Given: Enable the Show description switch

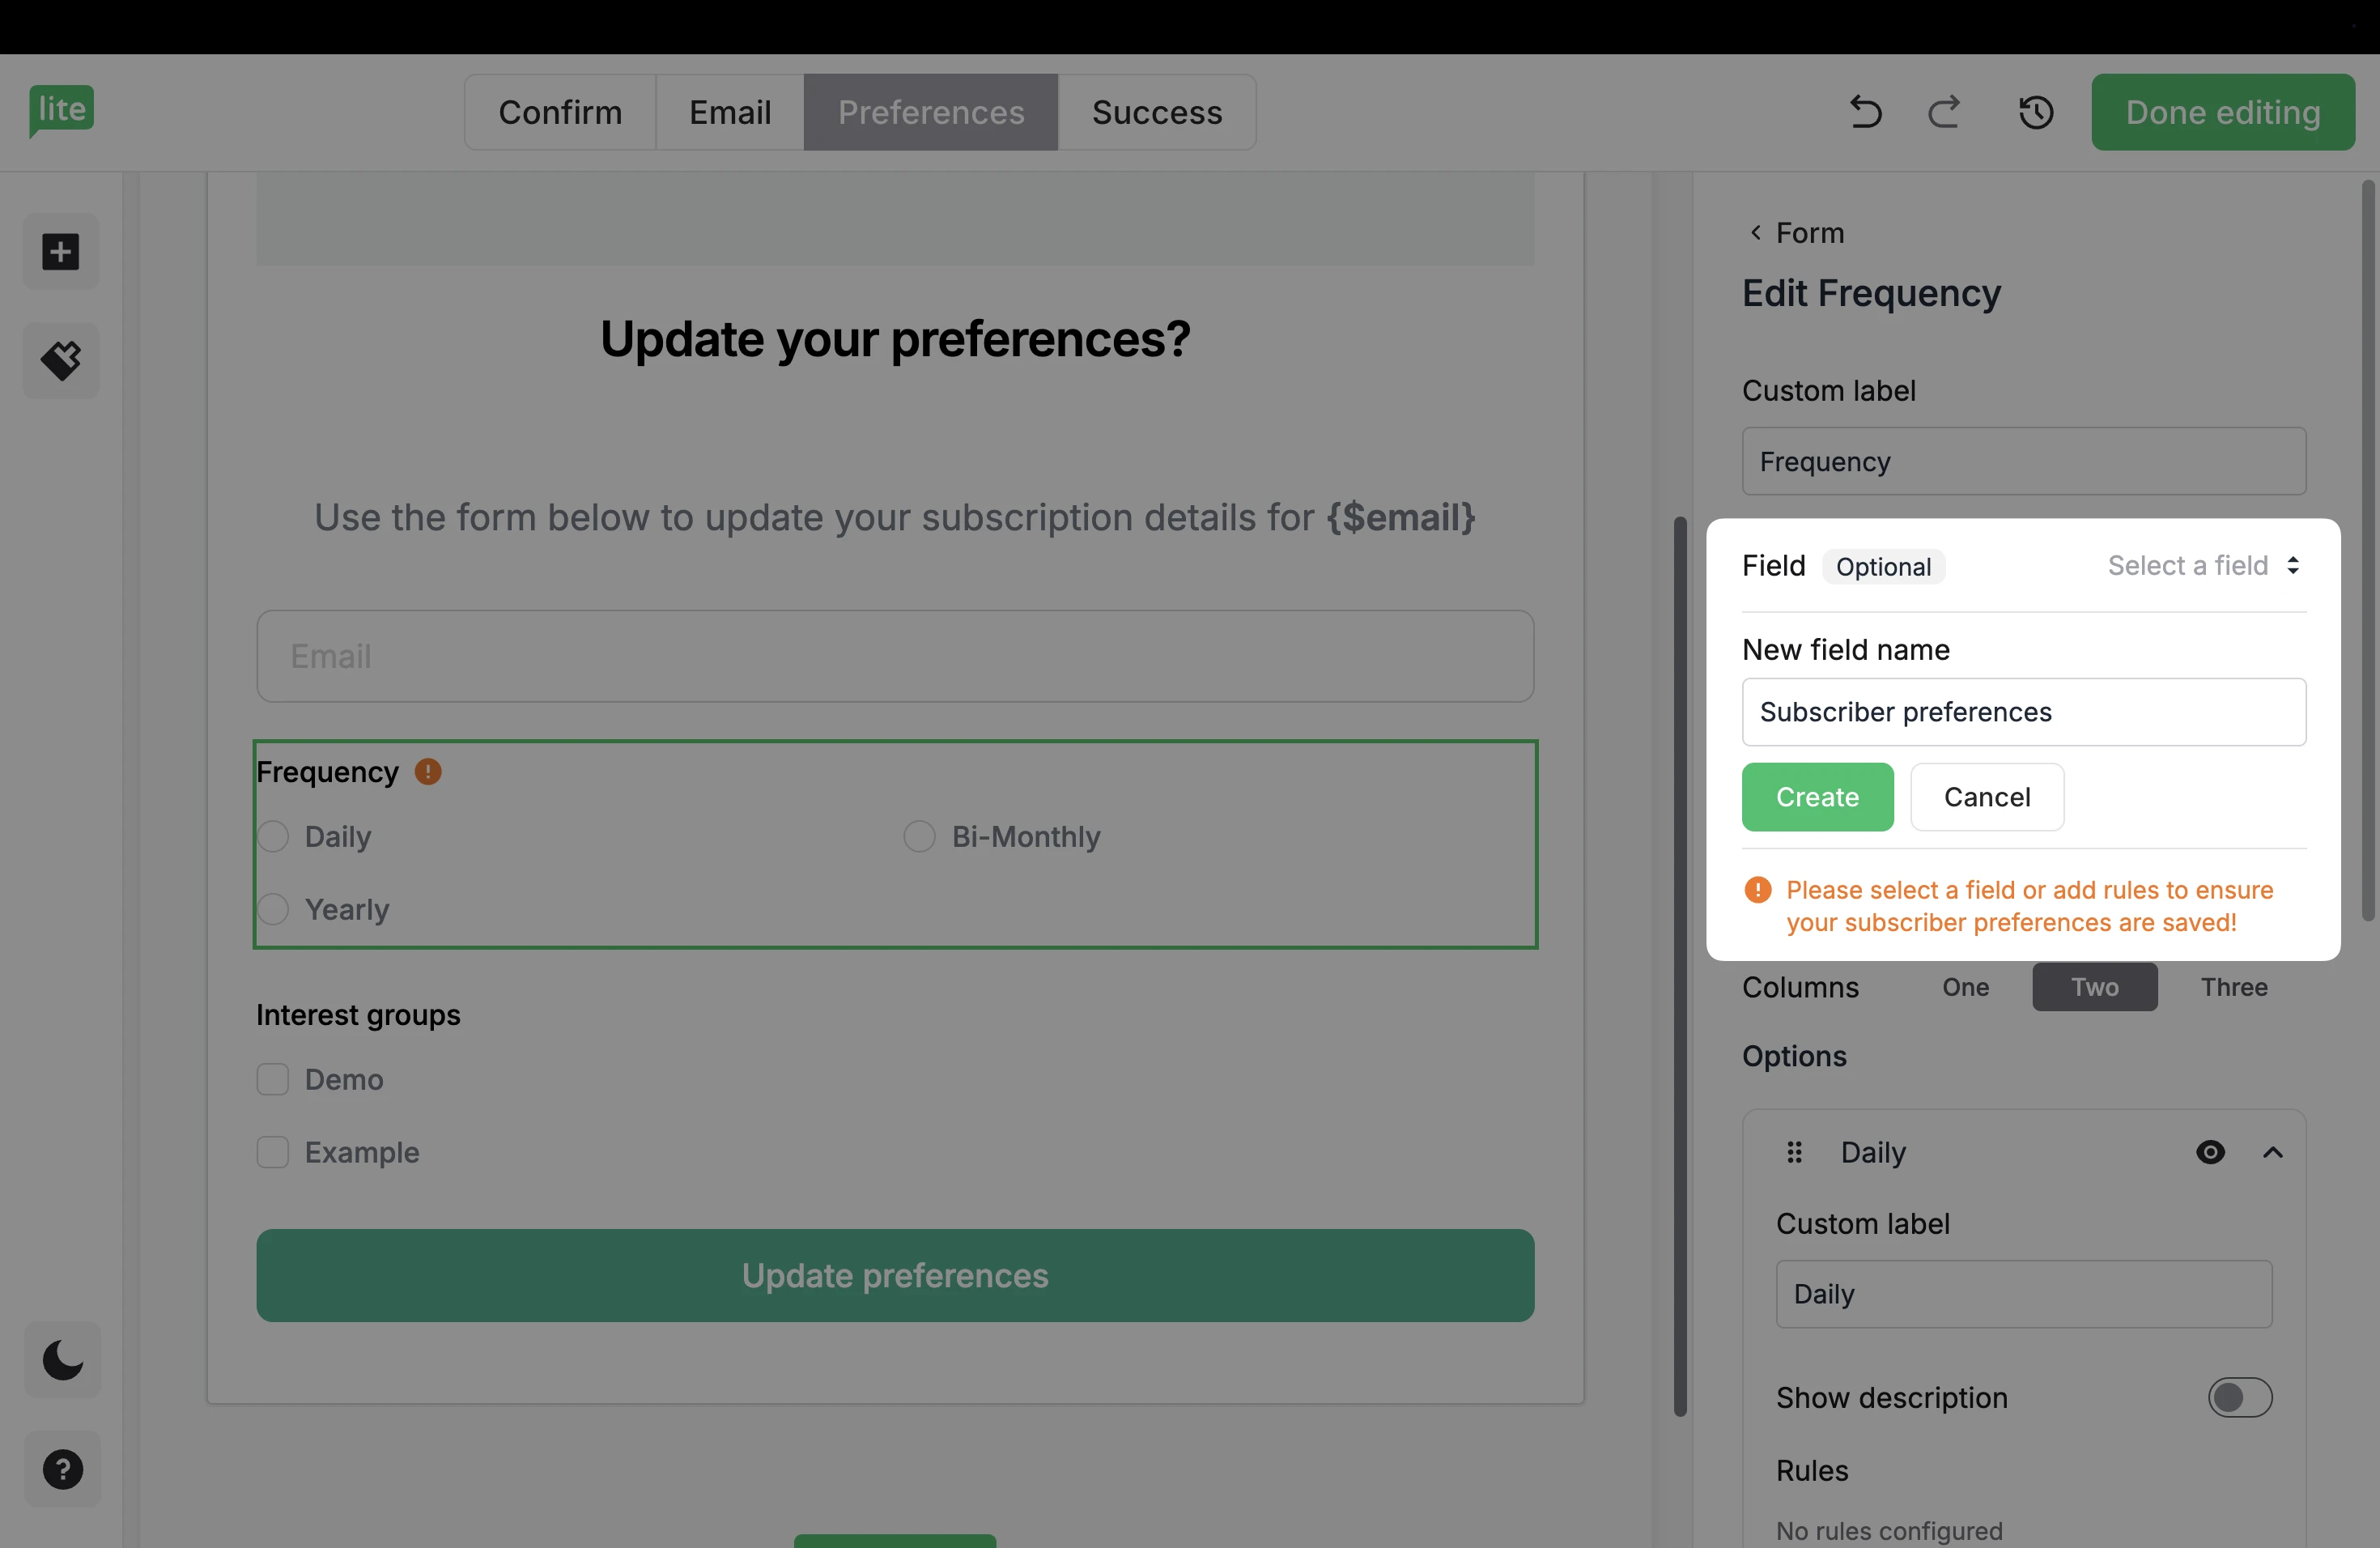Looking at the screenshot, I should pyautogui.click(x=2239, y=1397).
